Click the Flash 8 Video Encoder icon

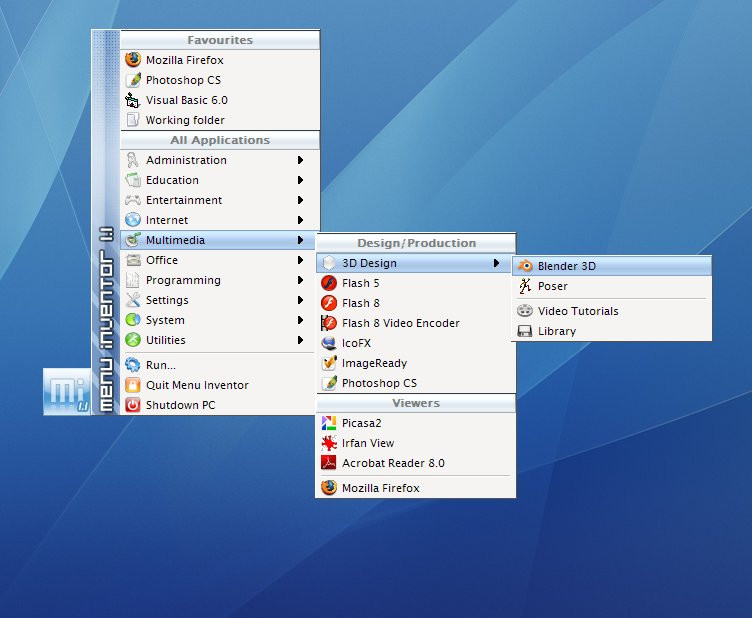click(329, 323)
